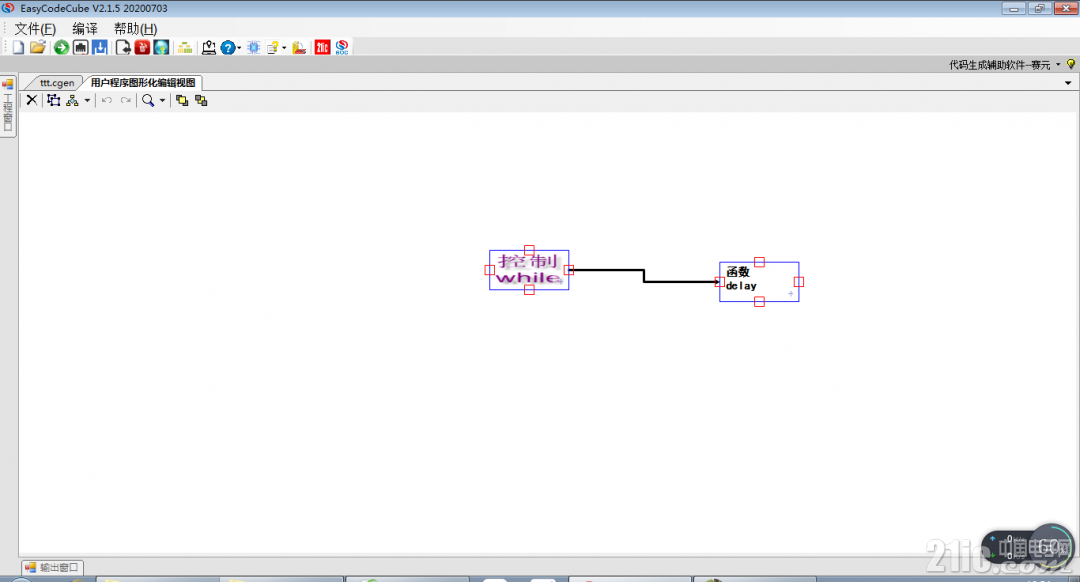
Task: Open the SOC logo icon
Action: [342, 47]
